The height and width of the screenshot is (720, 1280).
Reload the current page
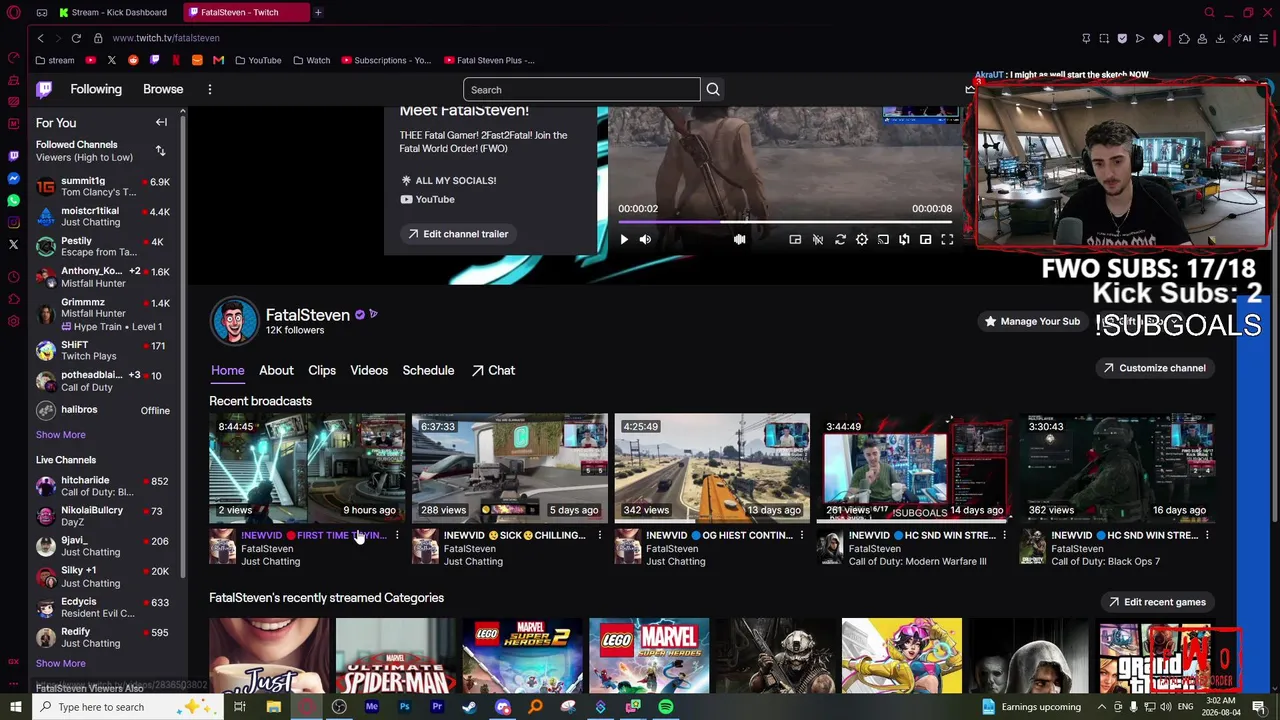(76, 38)
